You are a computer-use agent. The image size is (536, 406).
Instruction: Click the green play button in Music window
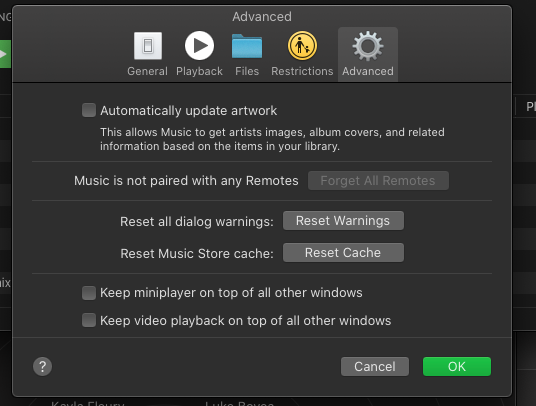pos(5,54)
